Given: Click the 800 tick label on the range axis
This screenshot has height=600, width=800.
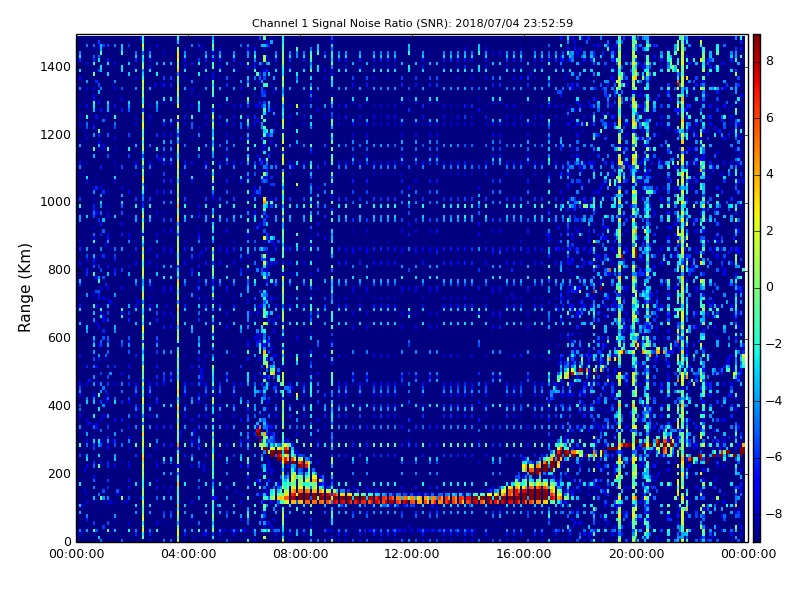Looking at the screenshot, I should [59, 270].
